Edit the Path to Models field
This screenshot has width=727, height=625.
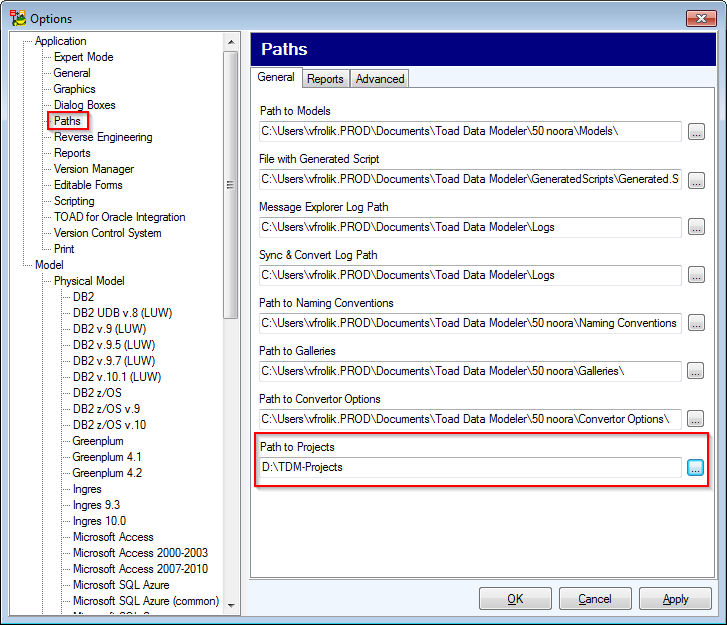(470, 132)
